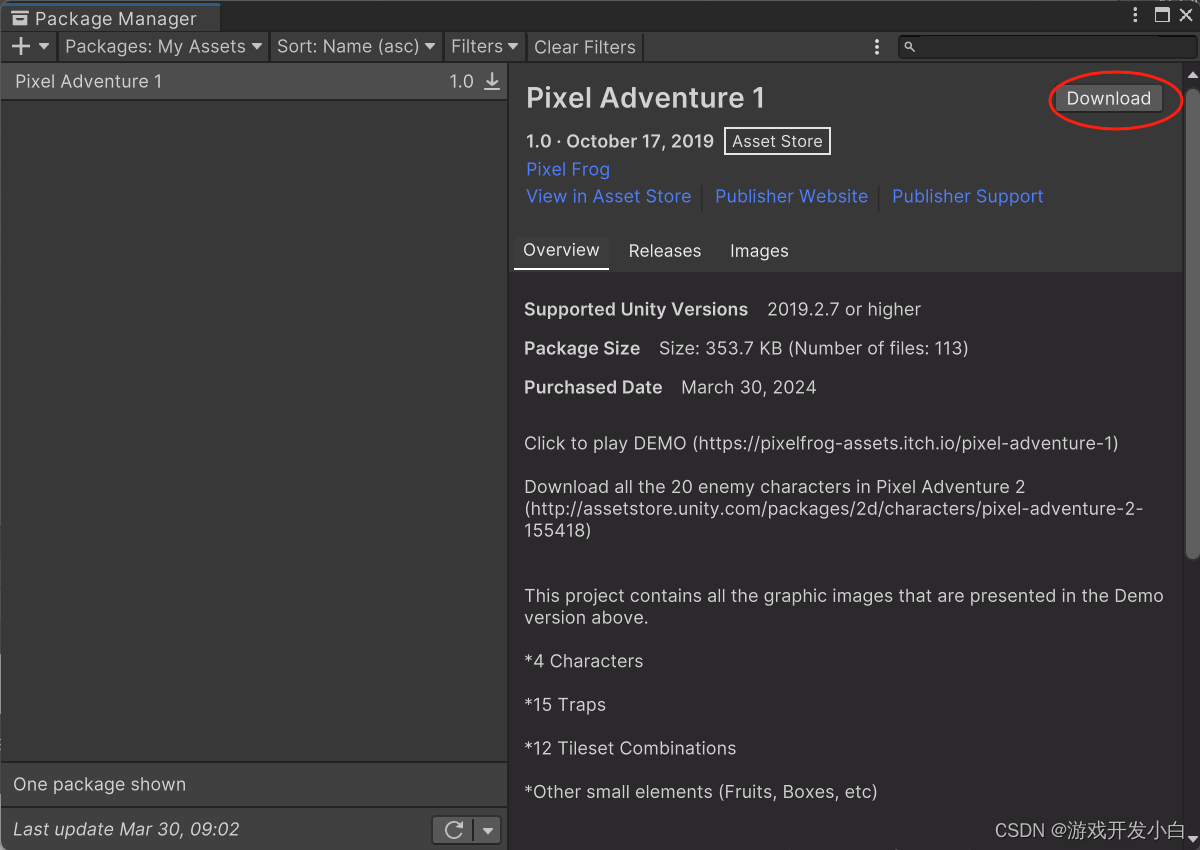Viewport: 1200px width, 850px height.
Task: Click the Package Manager tab icon
Action: click(x=20, y=17)
